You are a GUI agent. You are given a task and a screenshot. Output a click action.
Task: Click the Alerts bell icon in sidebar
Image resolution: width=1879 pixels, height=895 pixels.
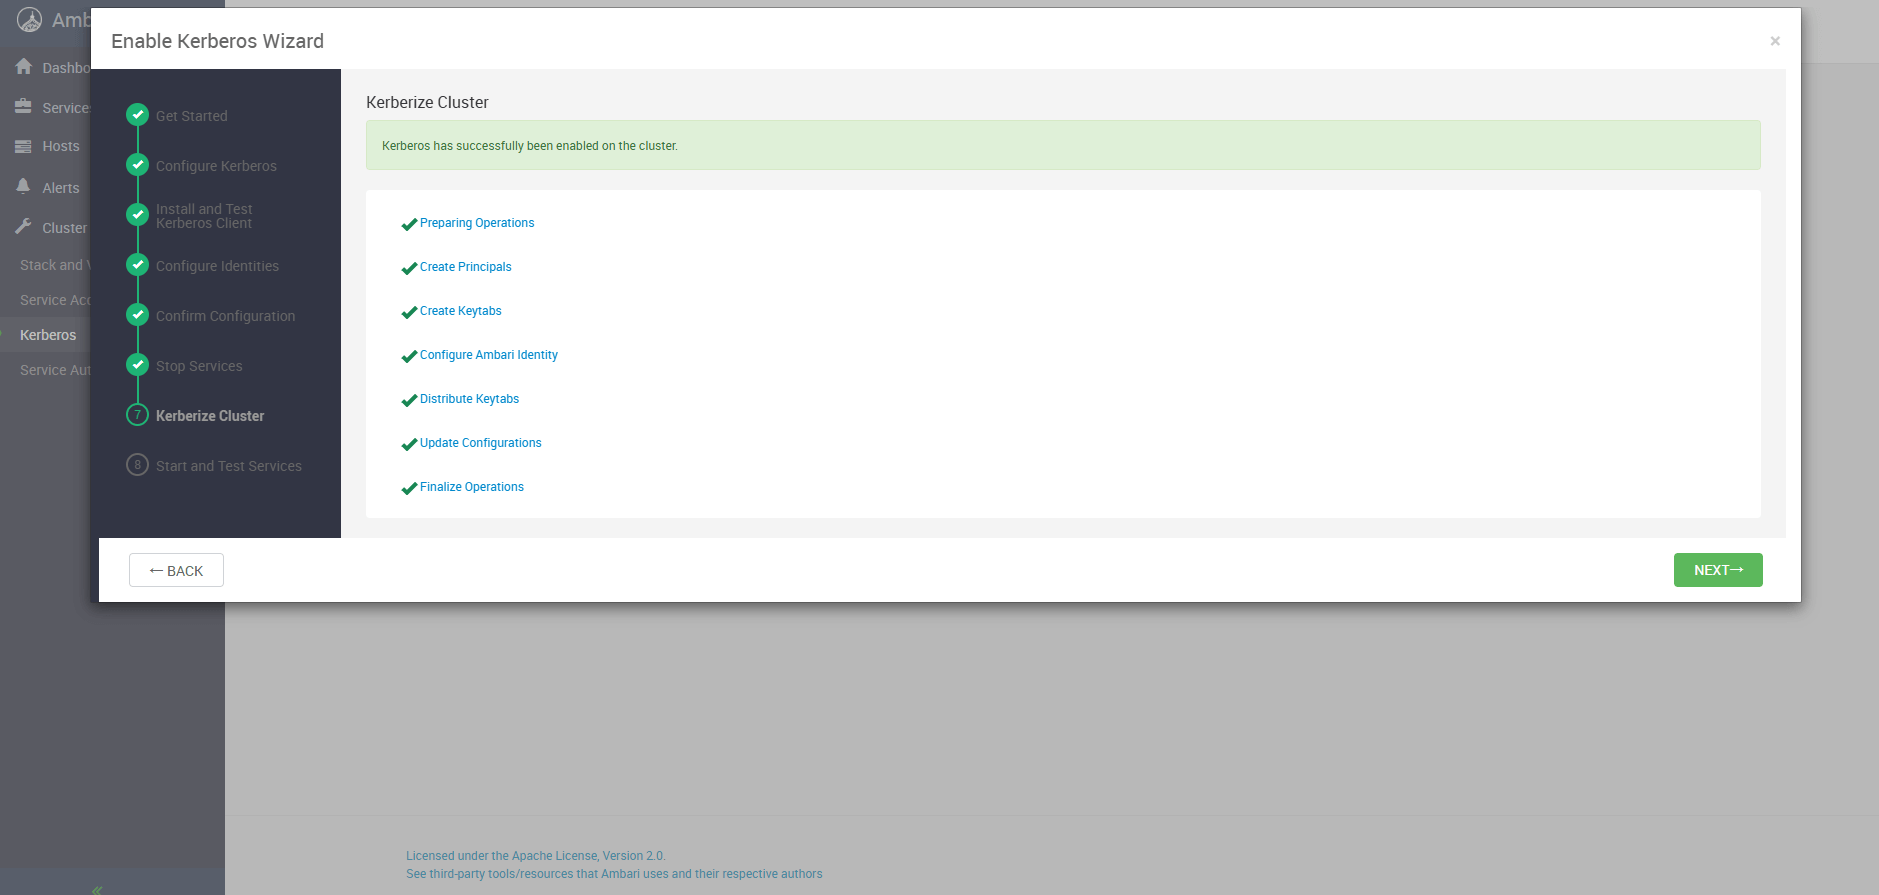click(x=23, y=186)
